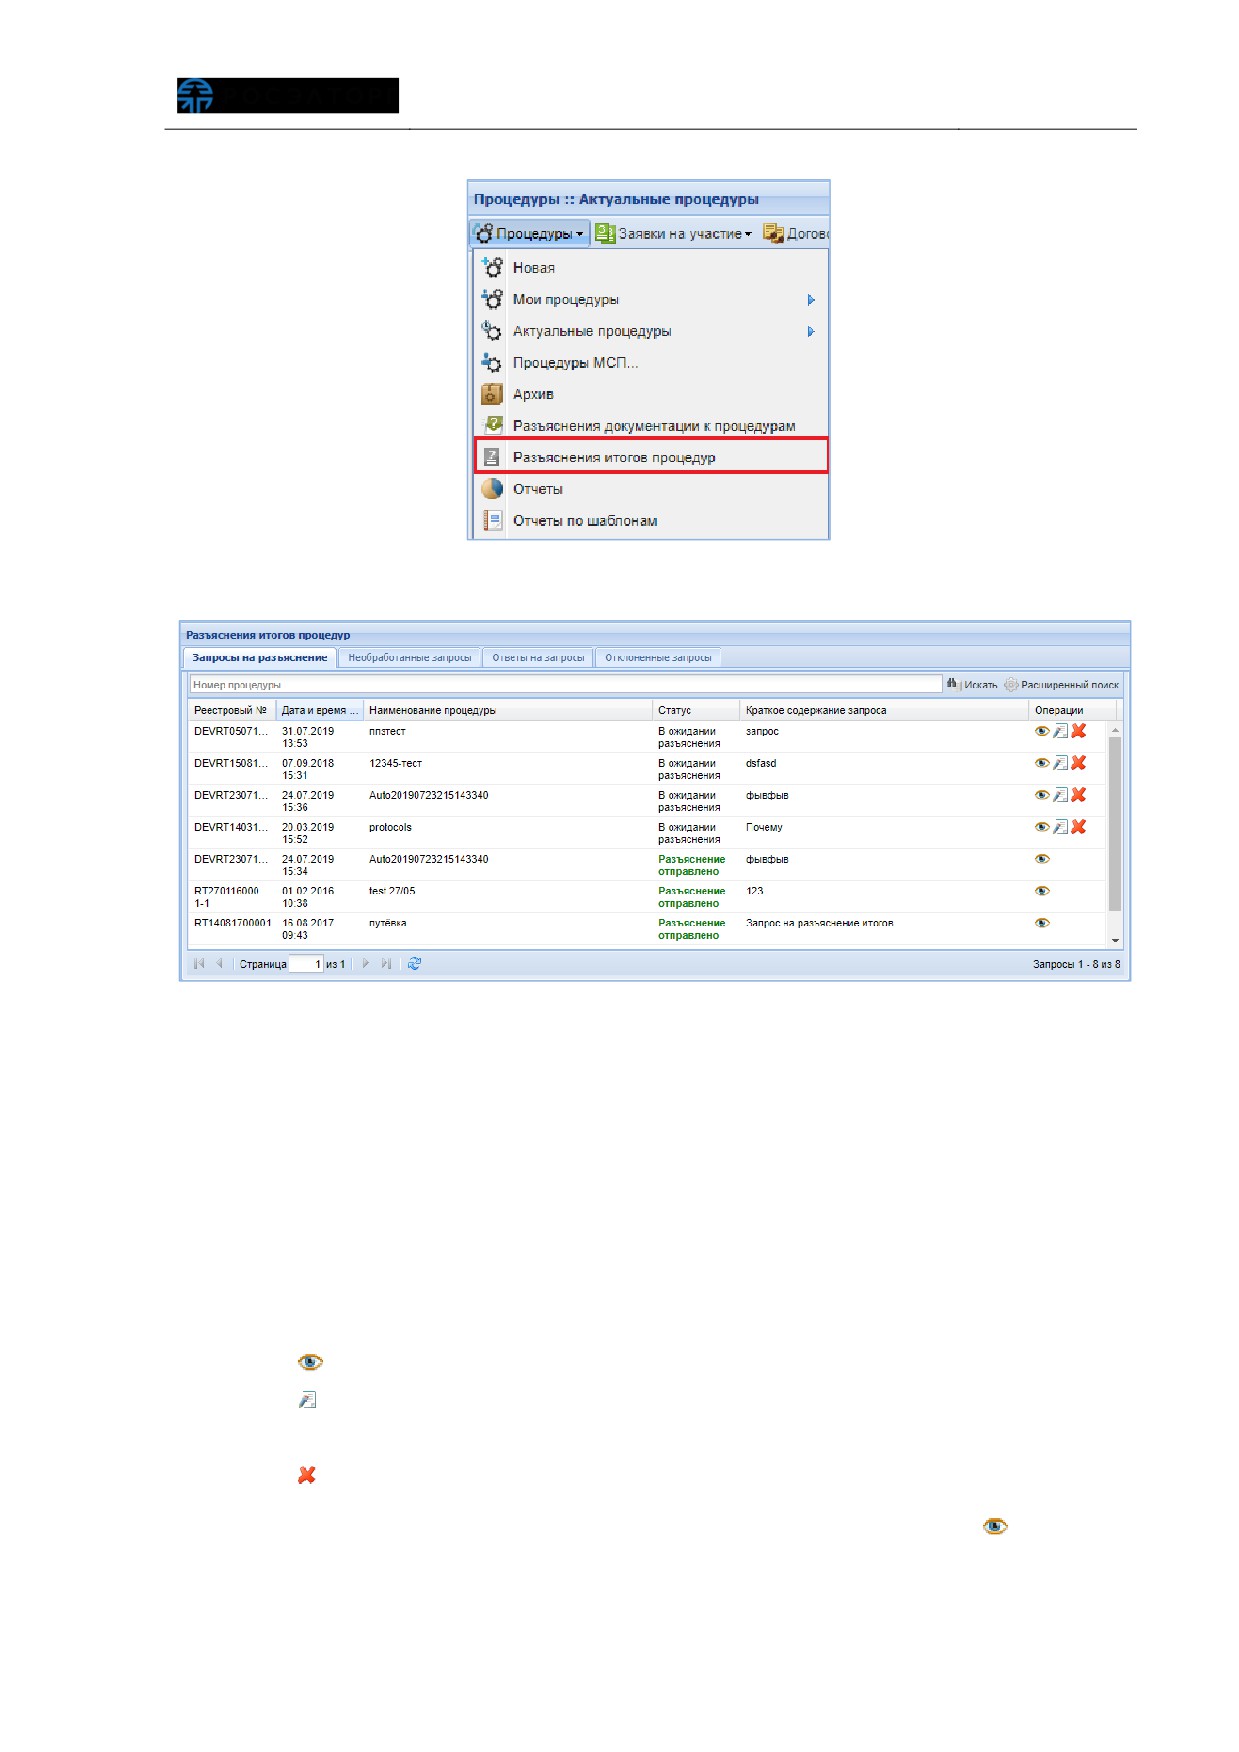
Task: Switch to the Запросы на разъяснение tab
Action: pyautogui.click(x=260, y=658)
